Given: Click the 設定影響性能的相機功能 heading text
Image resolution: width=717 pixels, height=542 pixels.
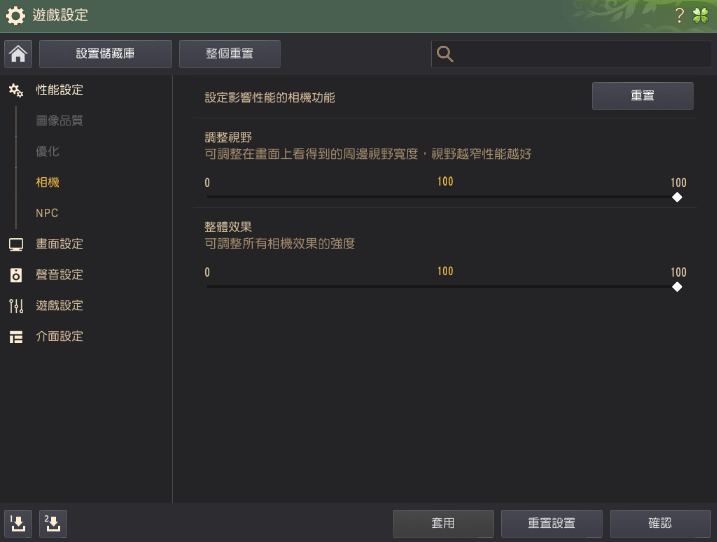Looking at the screenshot, I should pos(270,97).
